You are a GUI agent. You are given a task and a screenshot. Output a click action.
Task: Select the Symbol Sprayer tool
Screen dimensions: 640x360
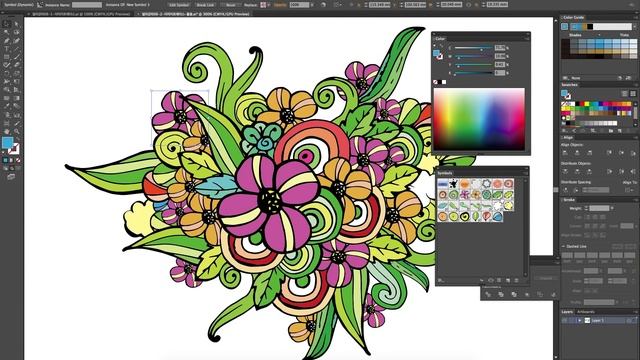tap(7, 115)
